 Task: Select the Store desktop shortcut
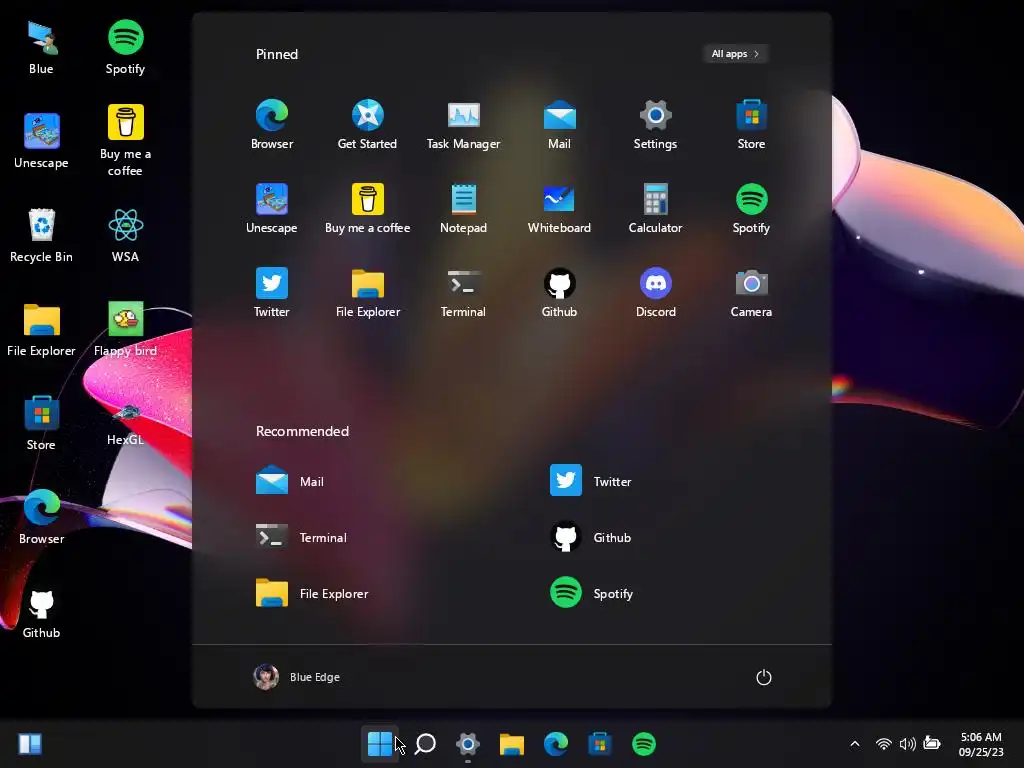tap(41, 423)
